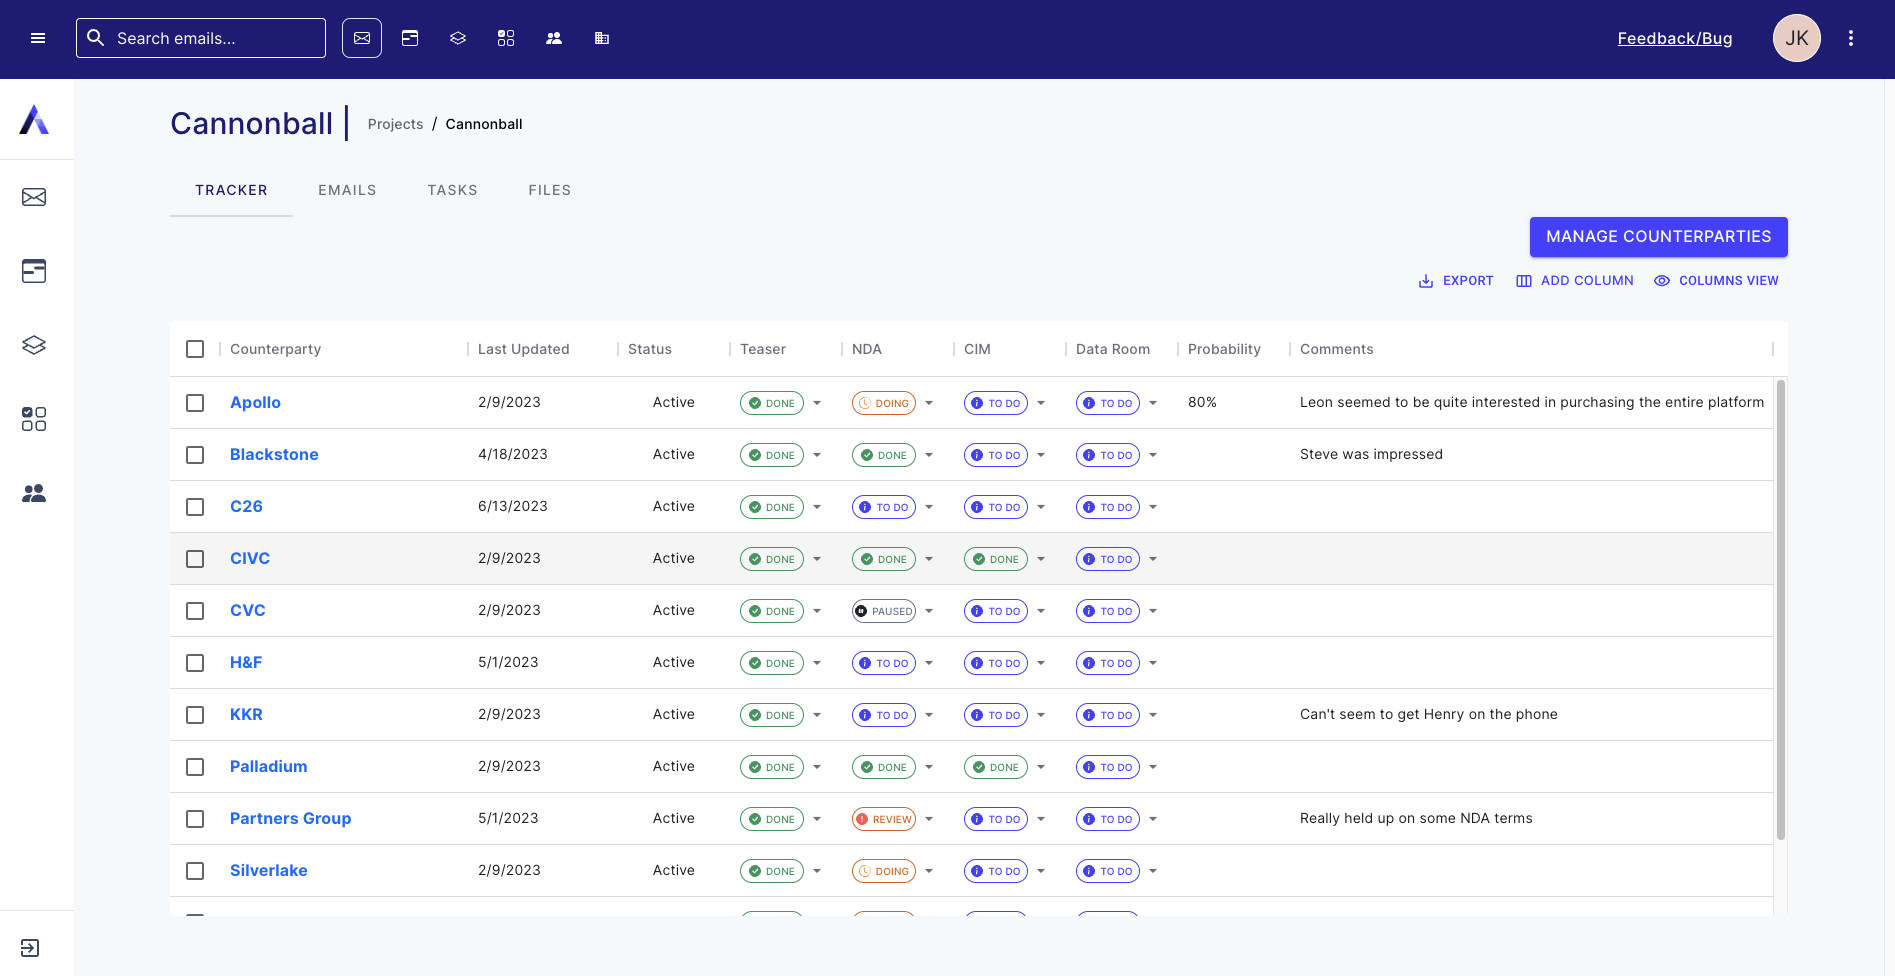
Task: Click the mail icon in top toolbar
Action: click(x=362, y=38)
